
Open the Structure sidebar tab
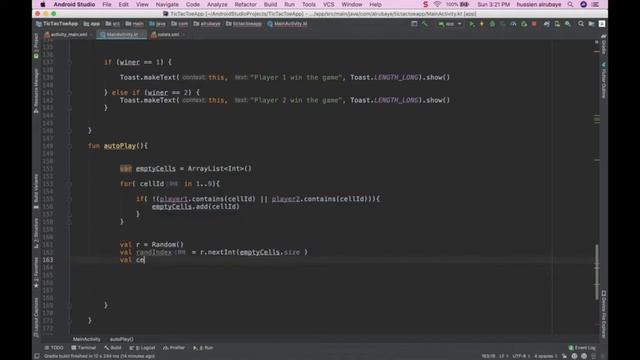pos(36,233)
